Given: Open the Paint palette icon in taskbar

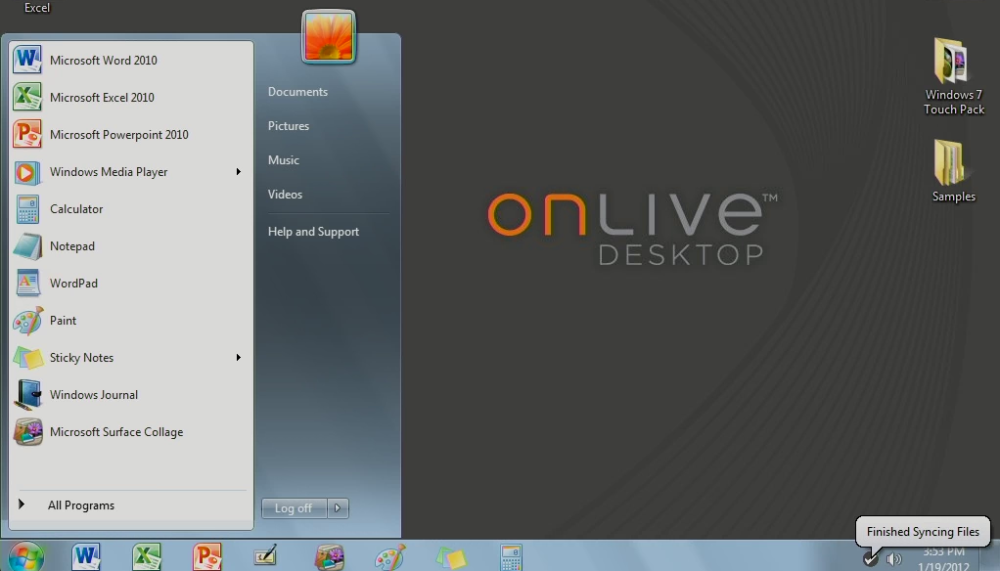Looking at the screenshot, I should [389, 557].
